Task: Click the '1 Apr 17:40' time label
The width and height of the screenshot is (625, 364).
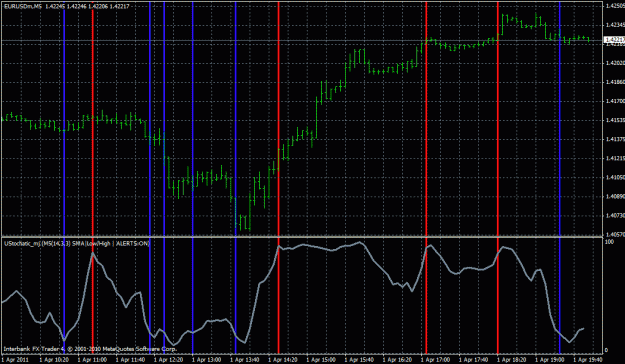Action: point(474,360)
